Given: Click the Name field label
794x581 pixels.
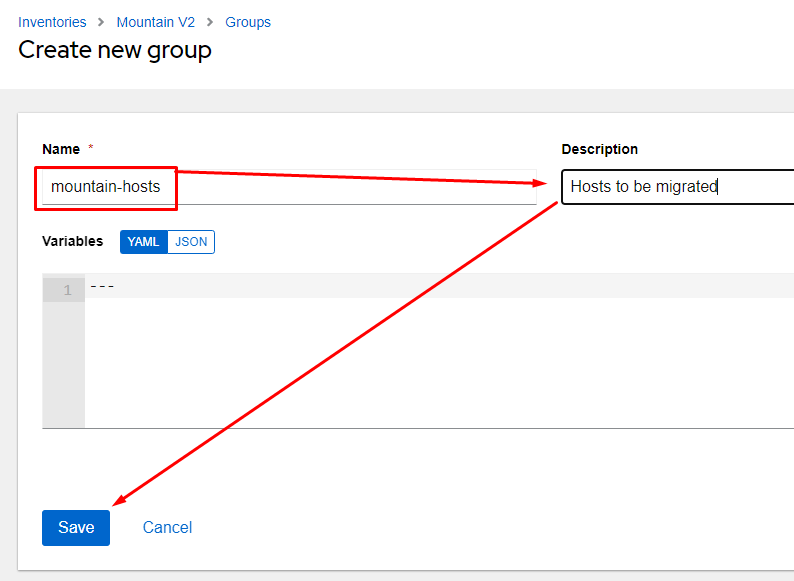Looking at the screenshot, I should [x=61, y=149].
